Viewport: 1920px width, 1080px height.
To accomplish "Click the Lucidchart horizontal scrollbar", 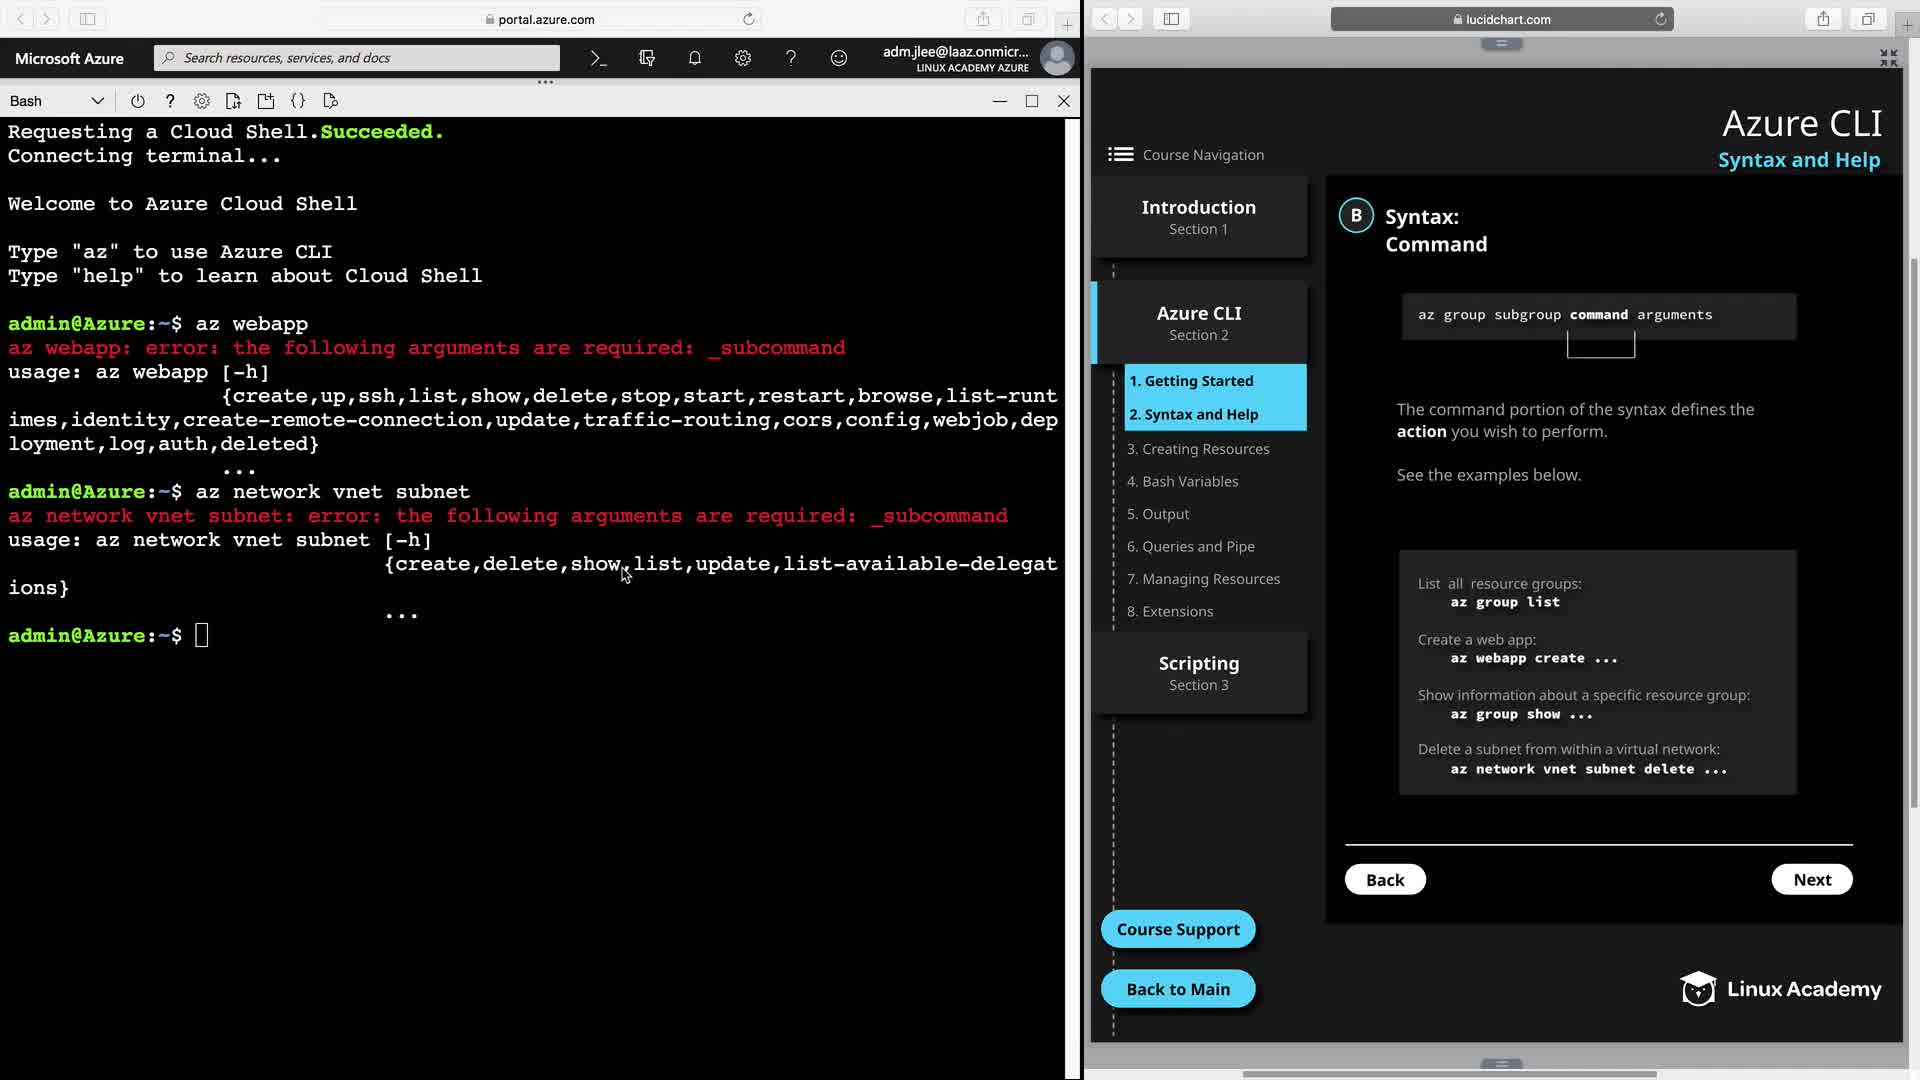I will 1448,1074.
